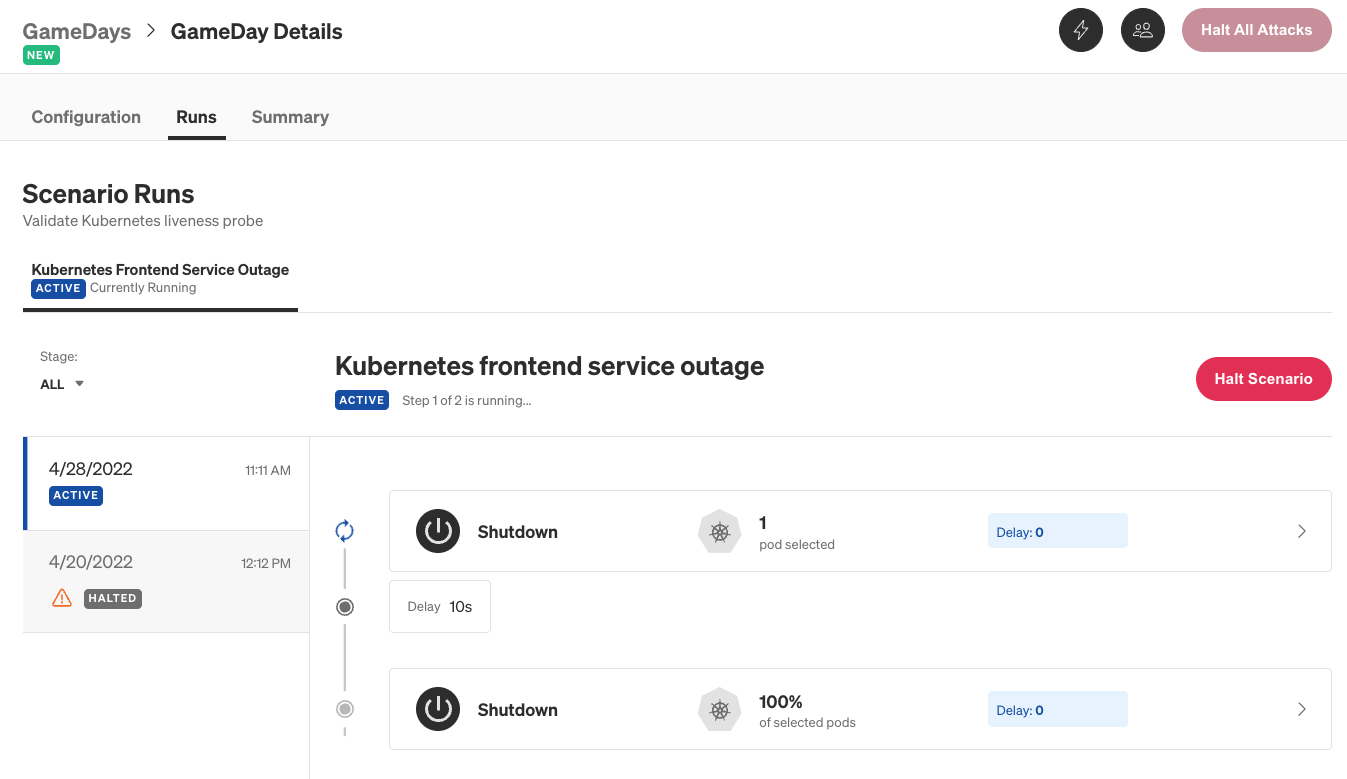Click the Halt All Attacks button

tap(1256, 30)
